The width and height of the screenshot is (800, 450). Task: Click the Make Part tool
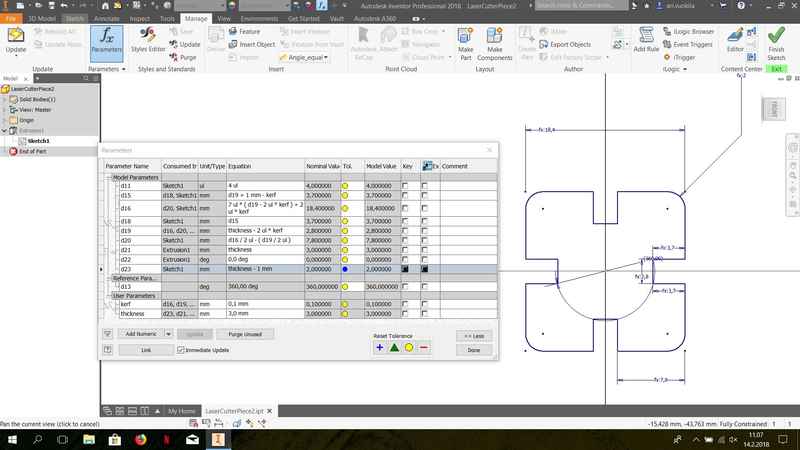tap(465, 43)
